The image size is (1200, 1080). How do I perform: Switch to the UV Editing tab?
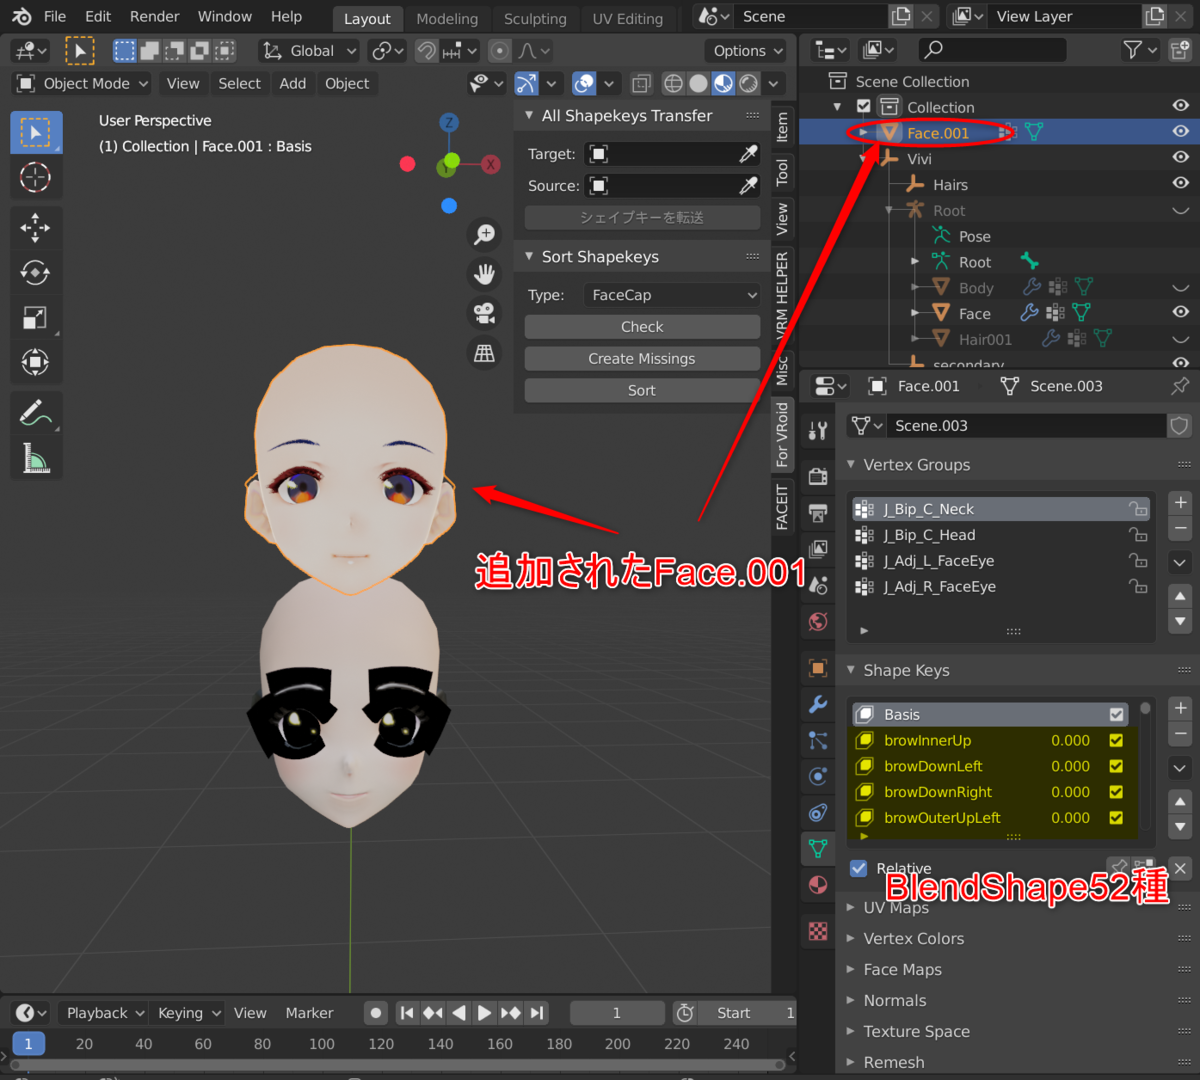pyautogui.click(x=628, y=19)
